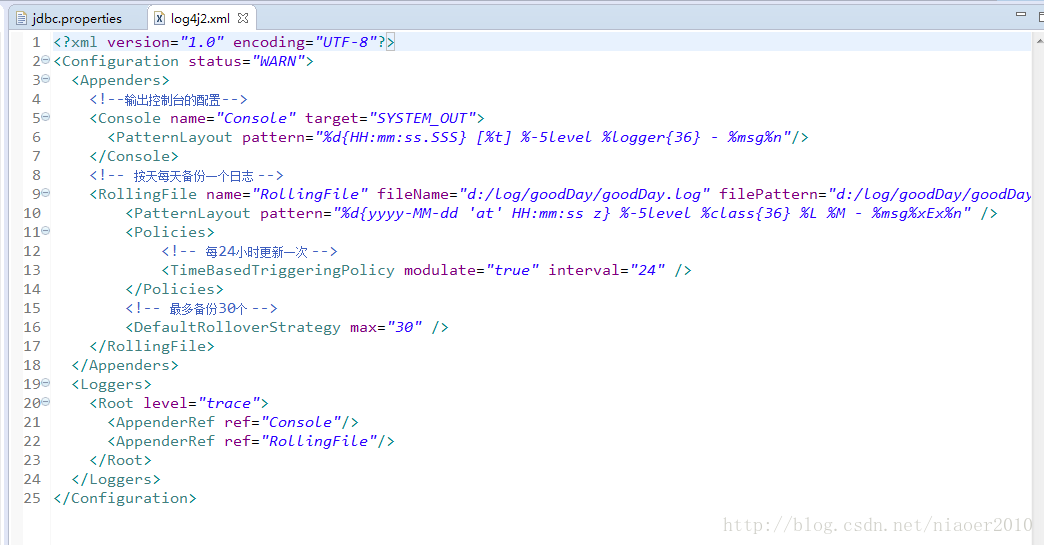Collapse the Configuration element on line 2
1044x545 pixels.
pyautogui.click(x=45, y=60)
